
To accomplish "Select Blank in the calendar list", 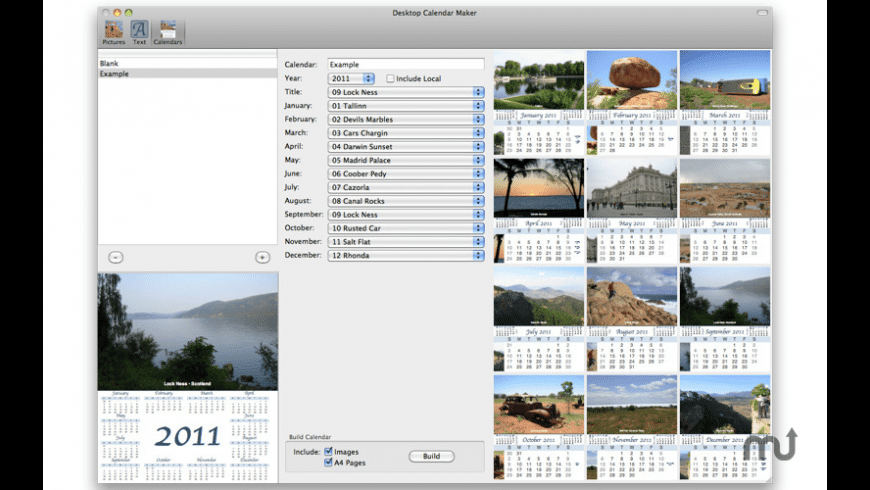I will (110, 63).
